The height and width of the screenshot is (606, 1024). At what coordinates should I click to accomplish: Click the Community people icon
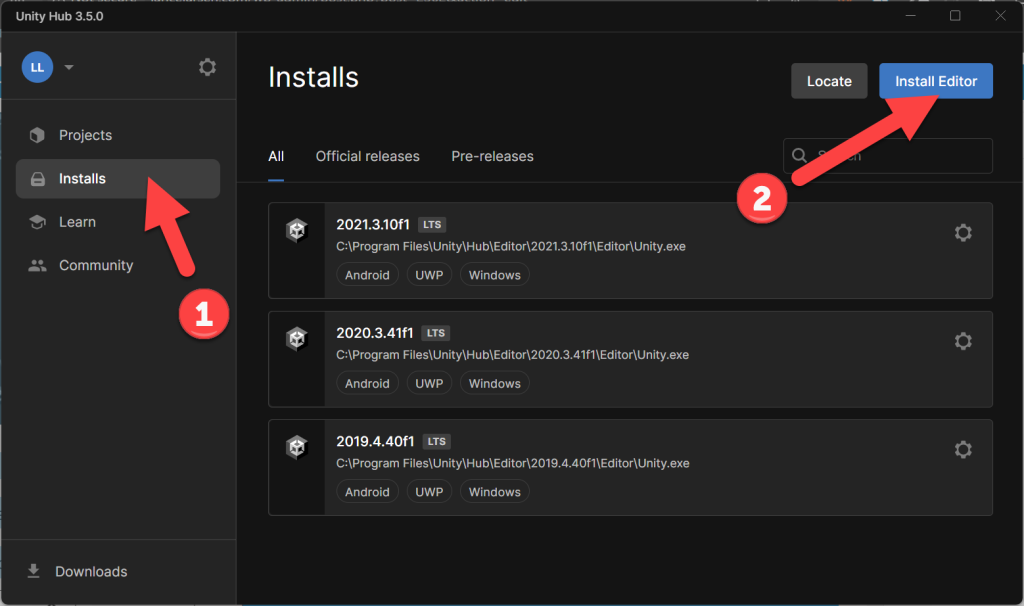[37, 265]
